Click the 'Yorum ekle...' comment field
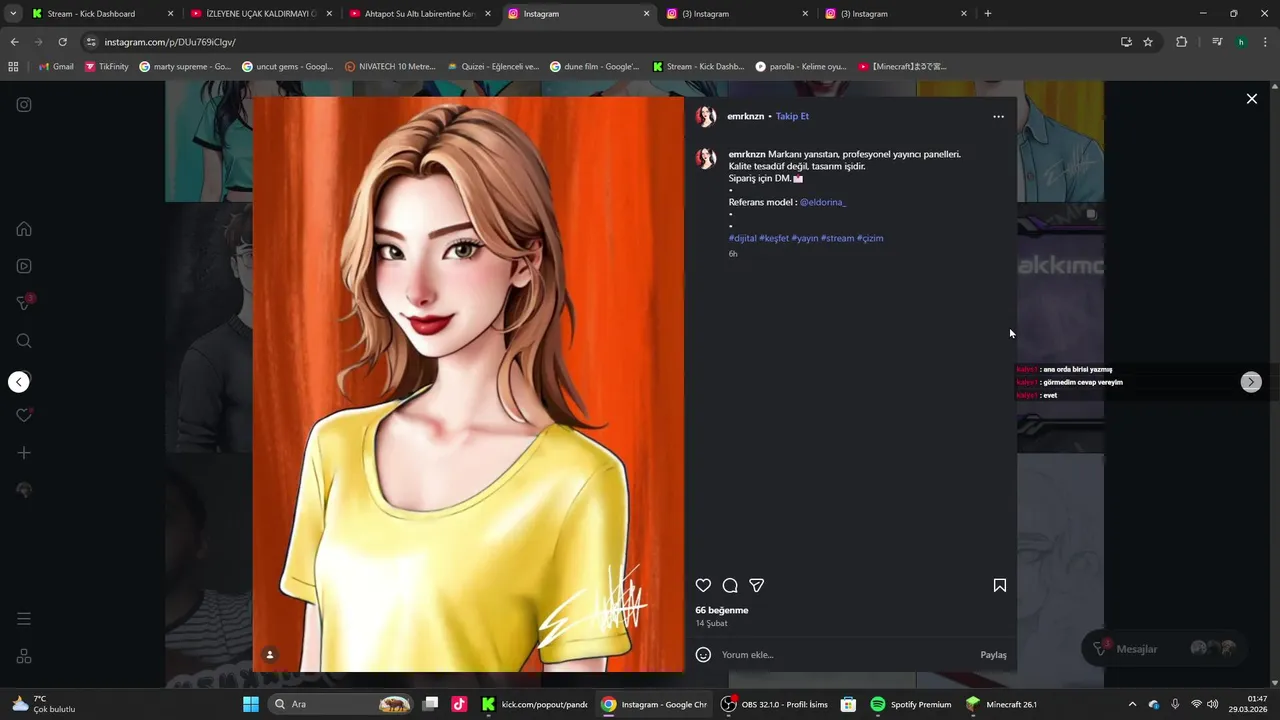 coord(845,655)
